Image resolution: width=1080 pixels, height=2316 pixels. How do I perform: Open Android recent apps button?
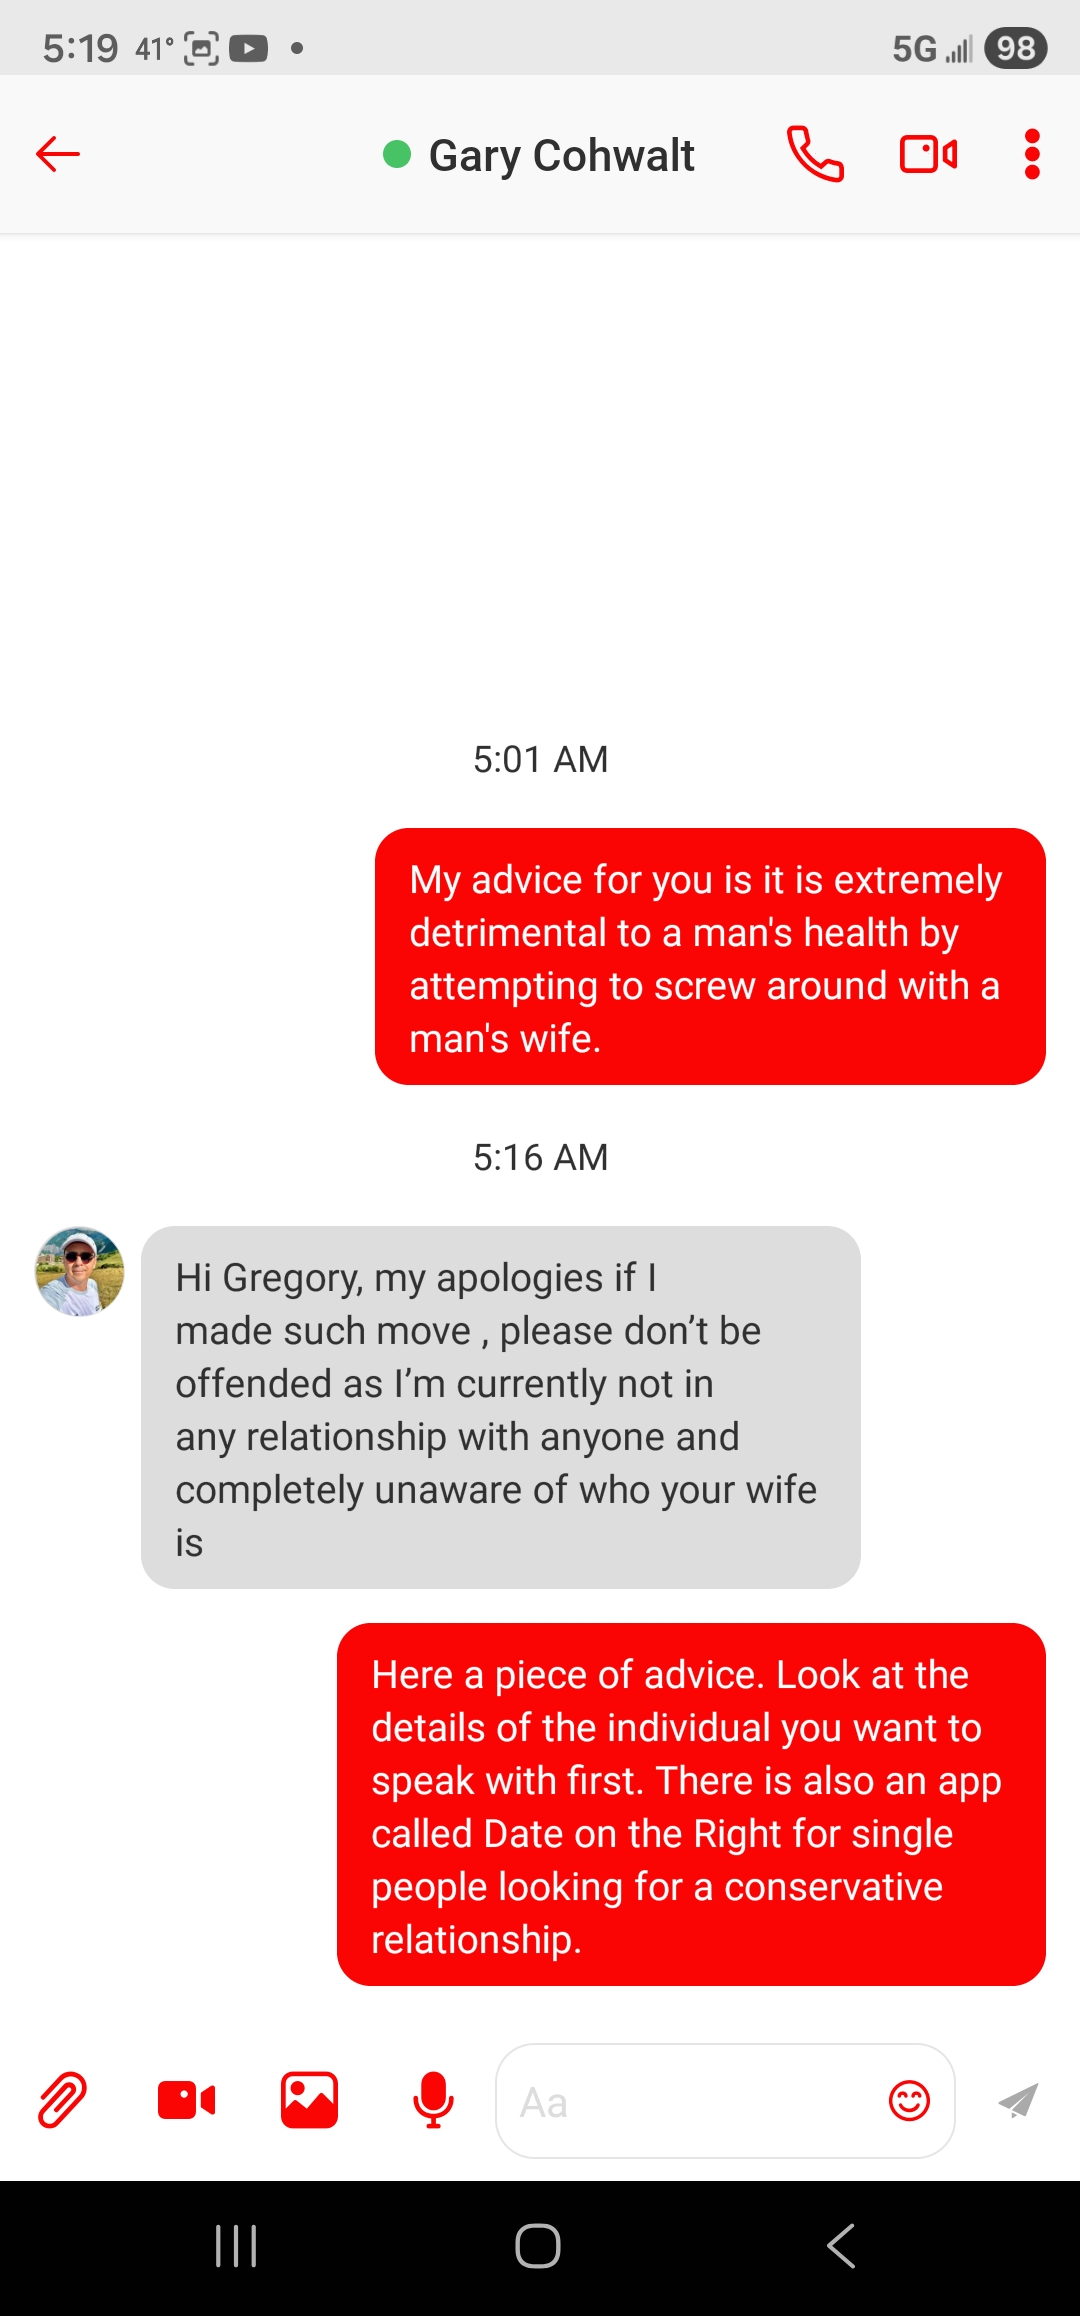tap(237, 2246)
